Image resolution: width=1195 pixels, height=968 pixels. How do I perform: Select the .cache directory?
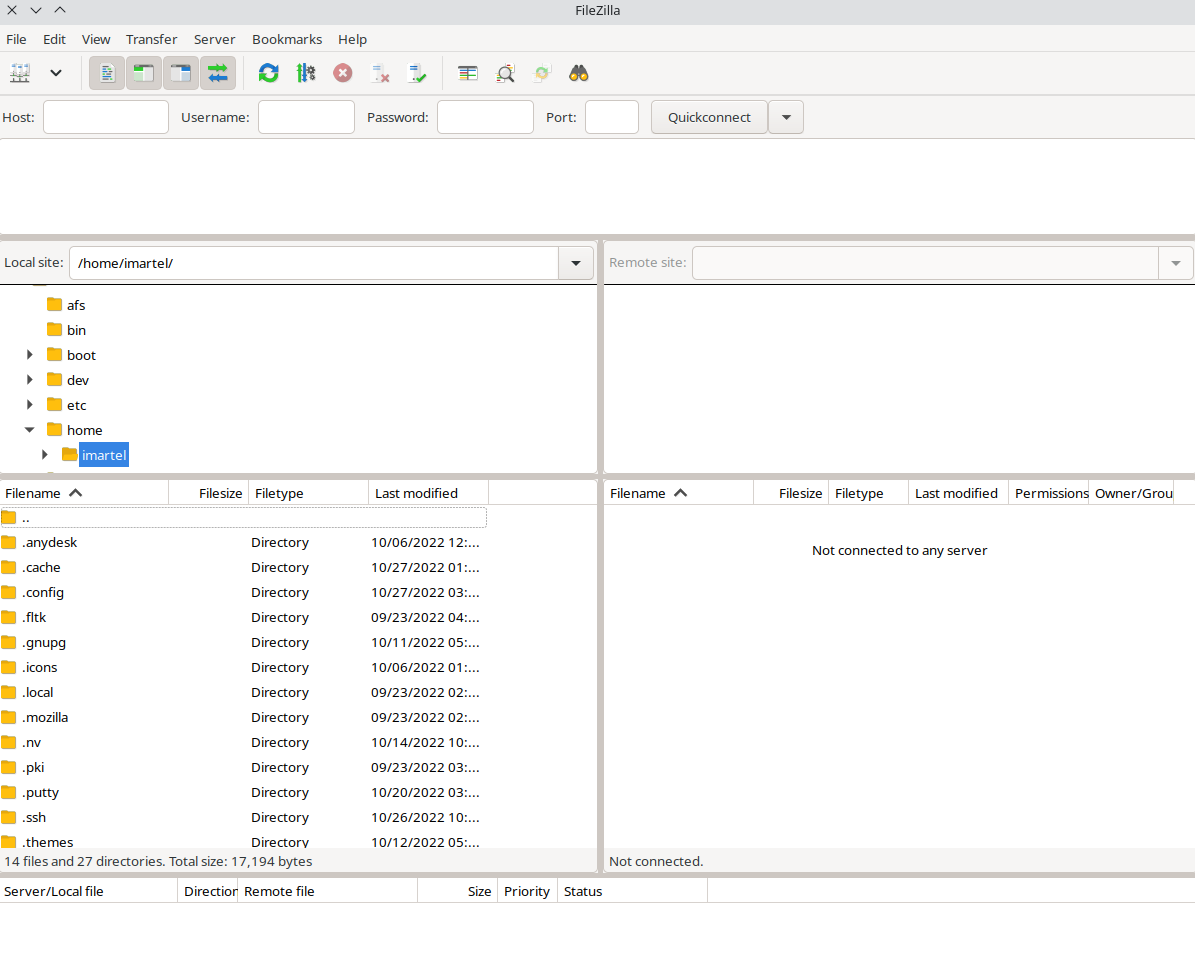pyautogui.click(x=244, y=568)
